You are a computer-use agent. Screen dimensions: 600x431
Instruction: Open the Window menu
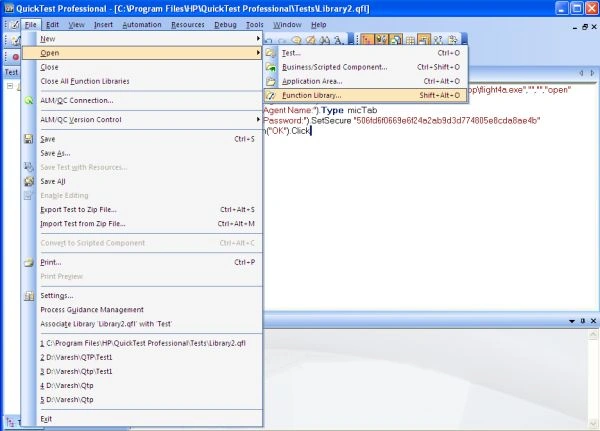pos(287,25)
